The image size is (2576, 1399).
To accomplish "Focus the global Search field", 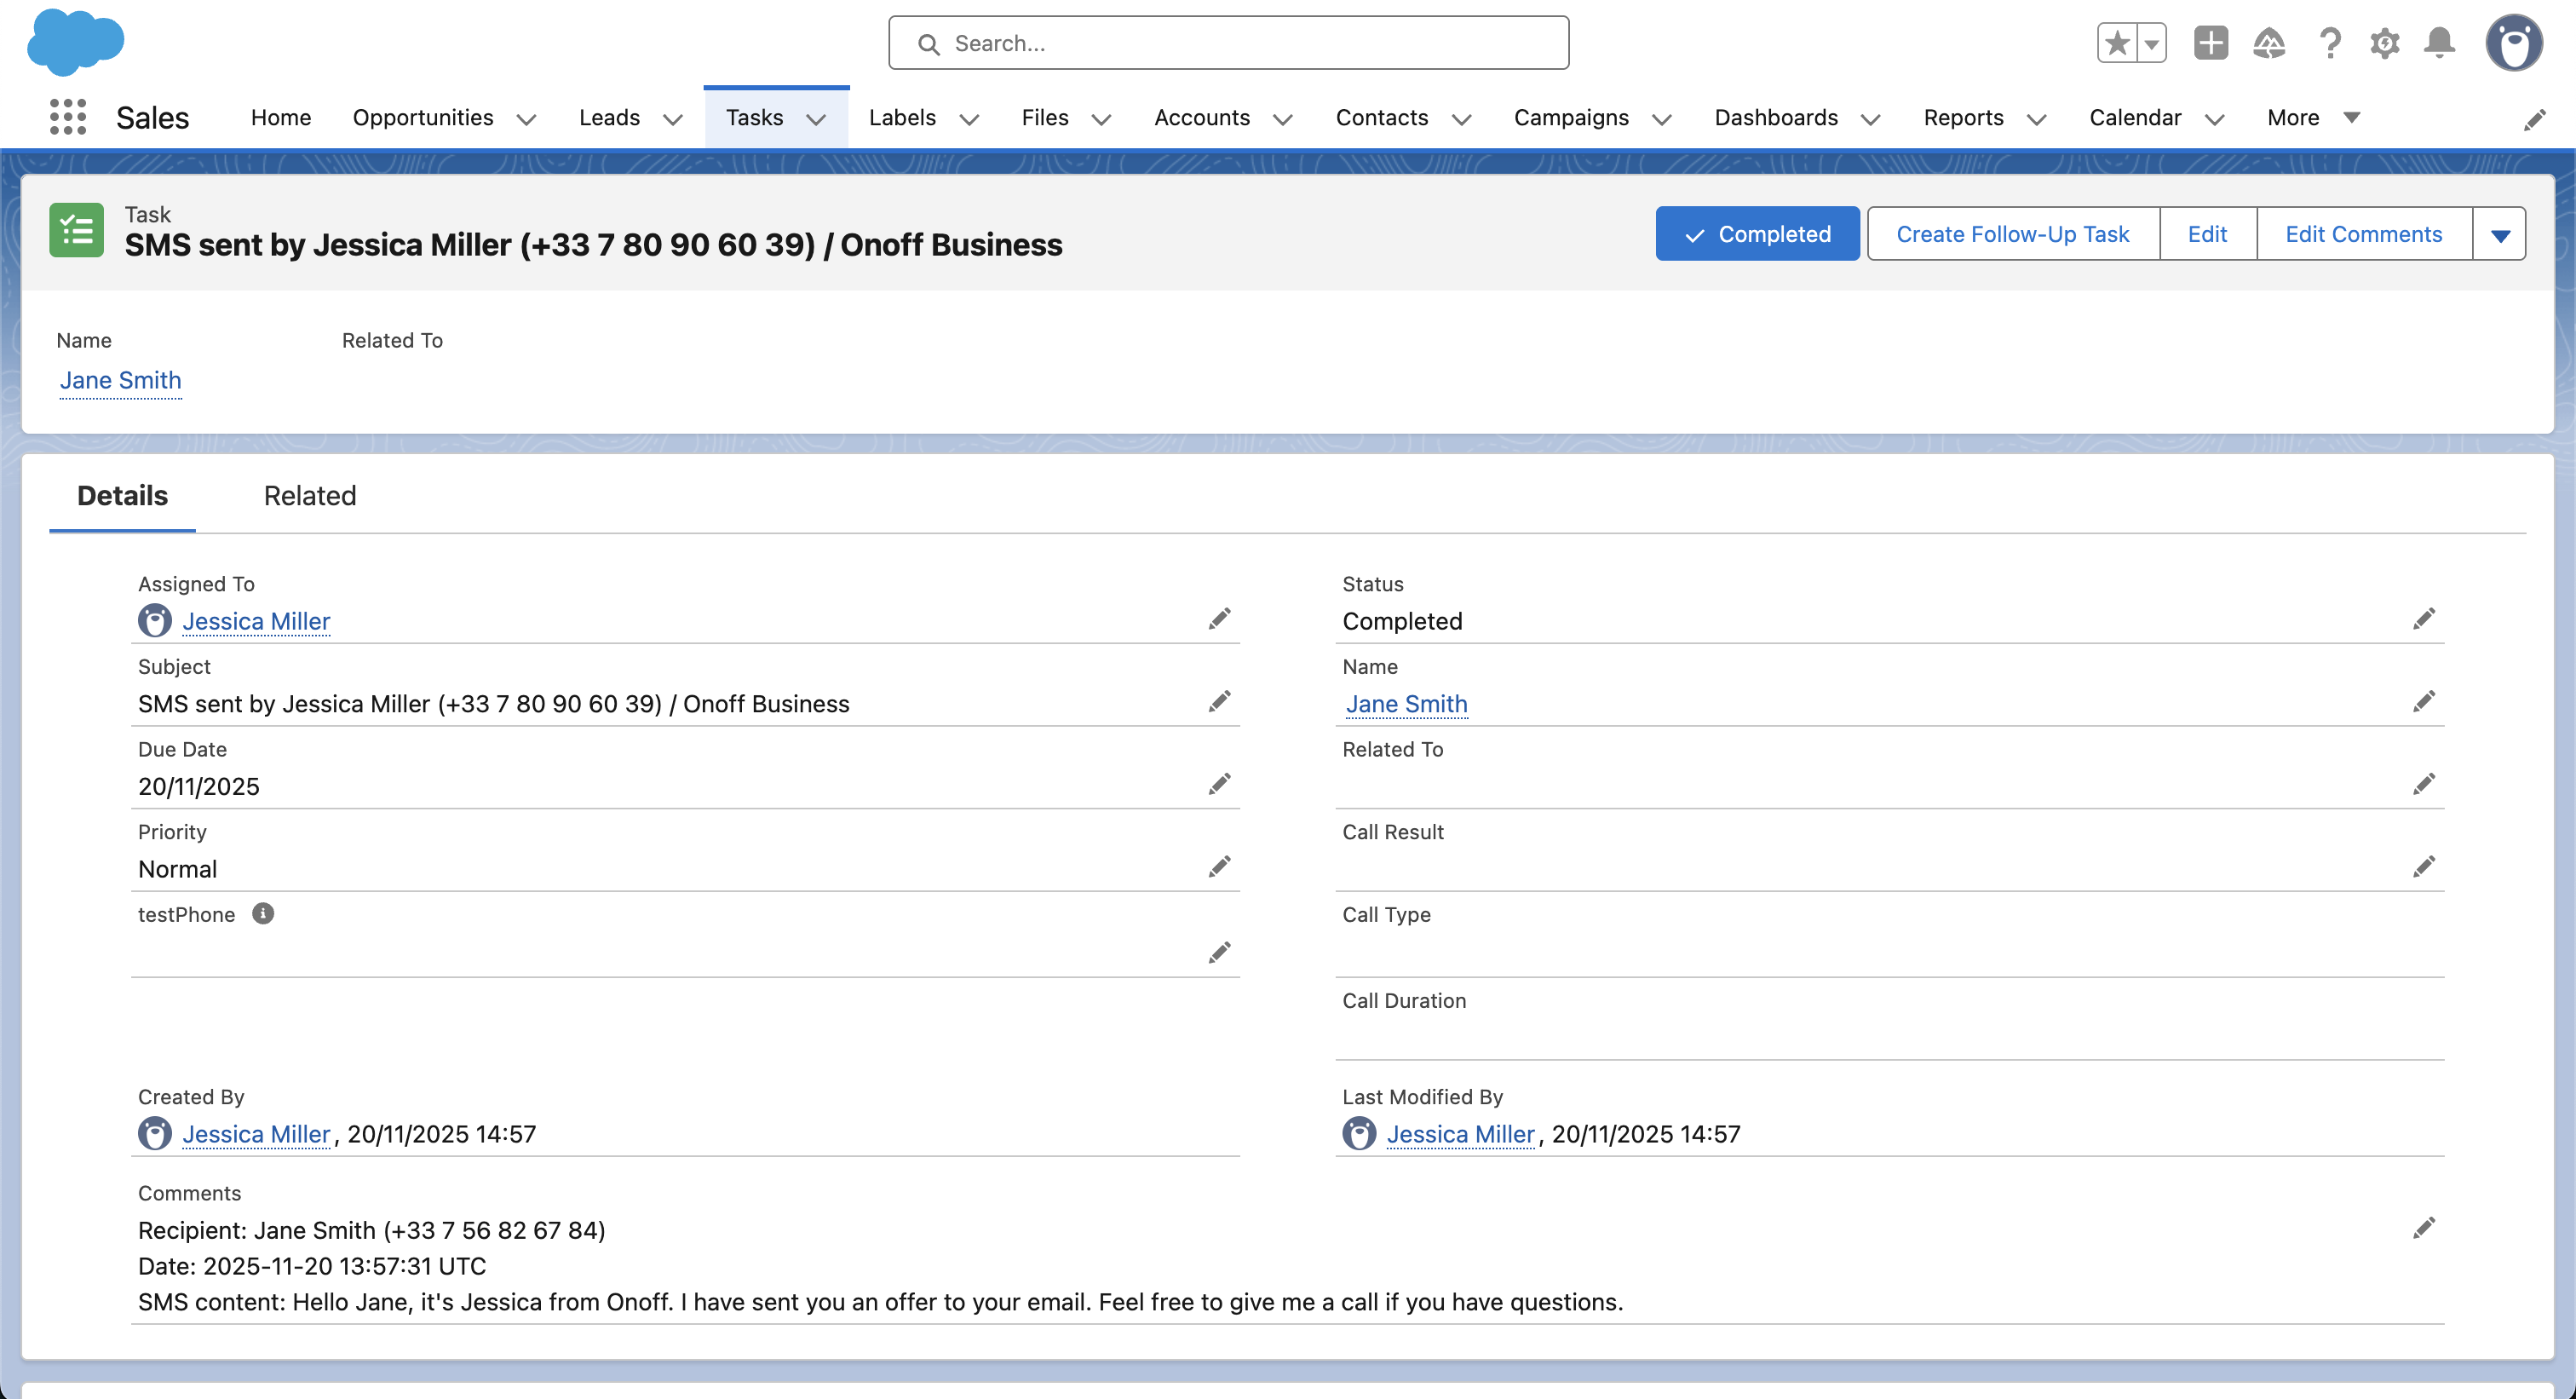I will coord(1228,43).
